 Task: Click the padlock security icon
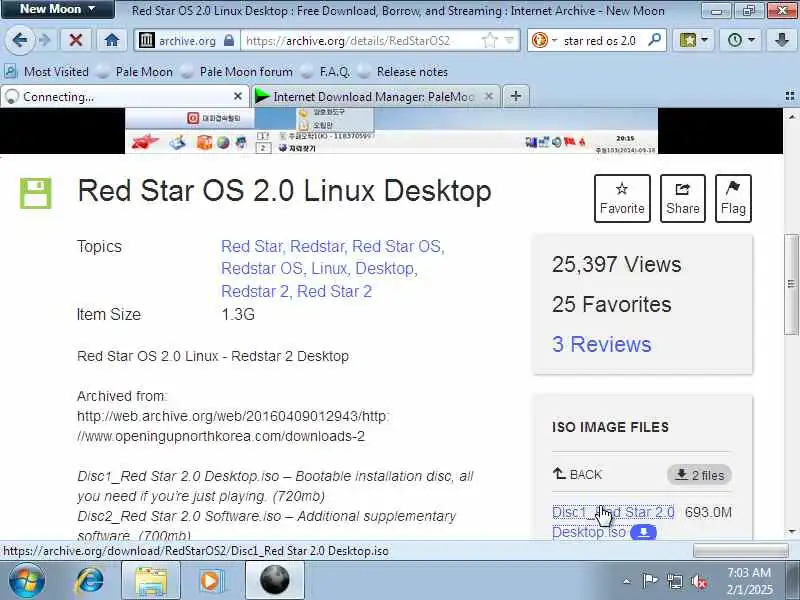click(x=229, y=40)
